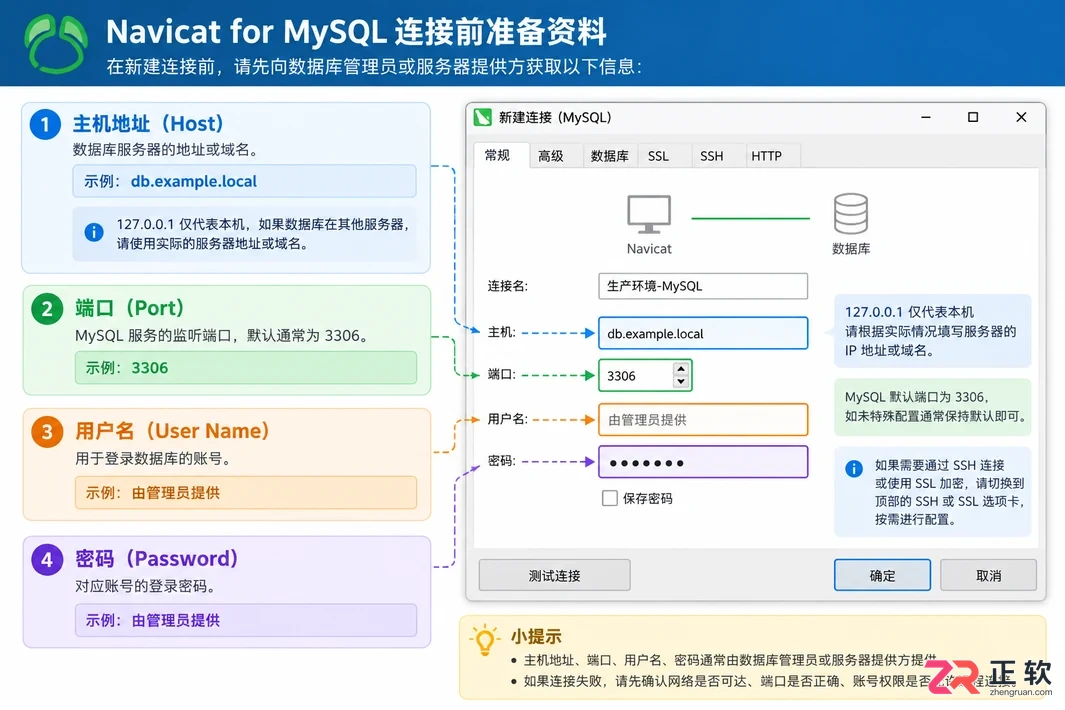The height and width of the screenshot is (710, 1065).
Task: Click the 用户名 (User Name) heading
Action: pos(173,431)
